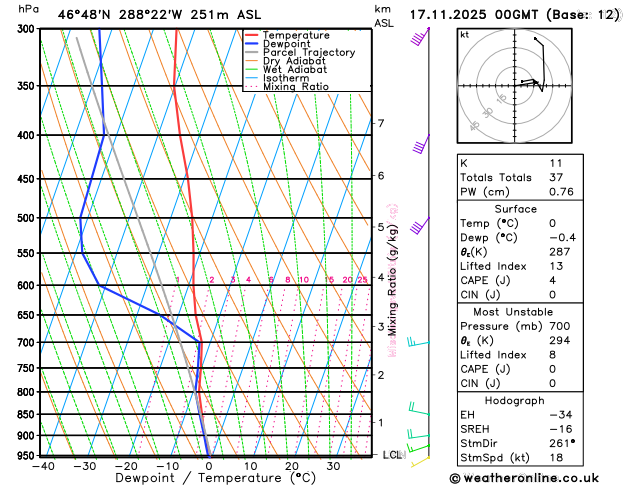
Task: Click the Most Unstable 'Lifted Index' value 8
Action: [552, 355]
